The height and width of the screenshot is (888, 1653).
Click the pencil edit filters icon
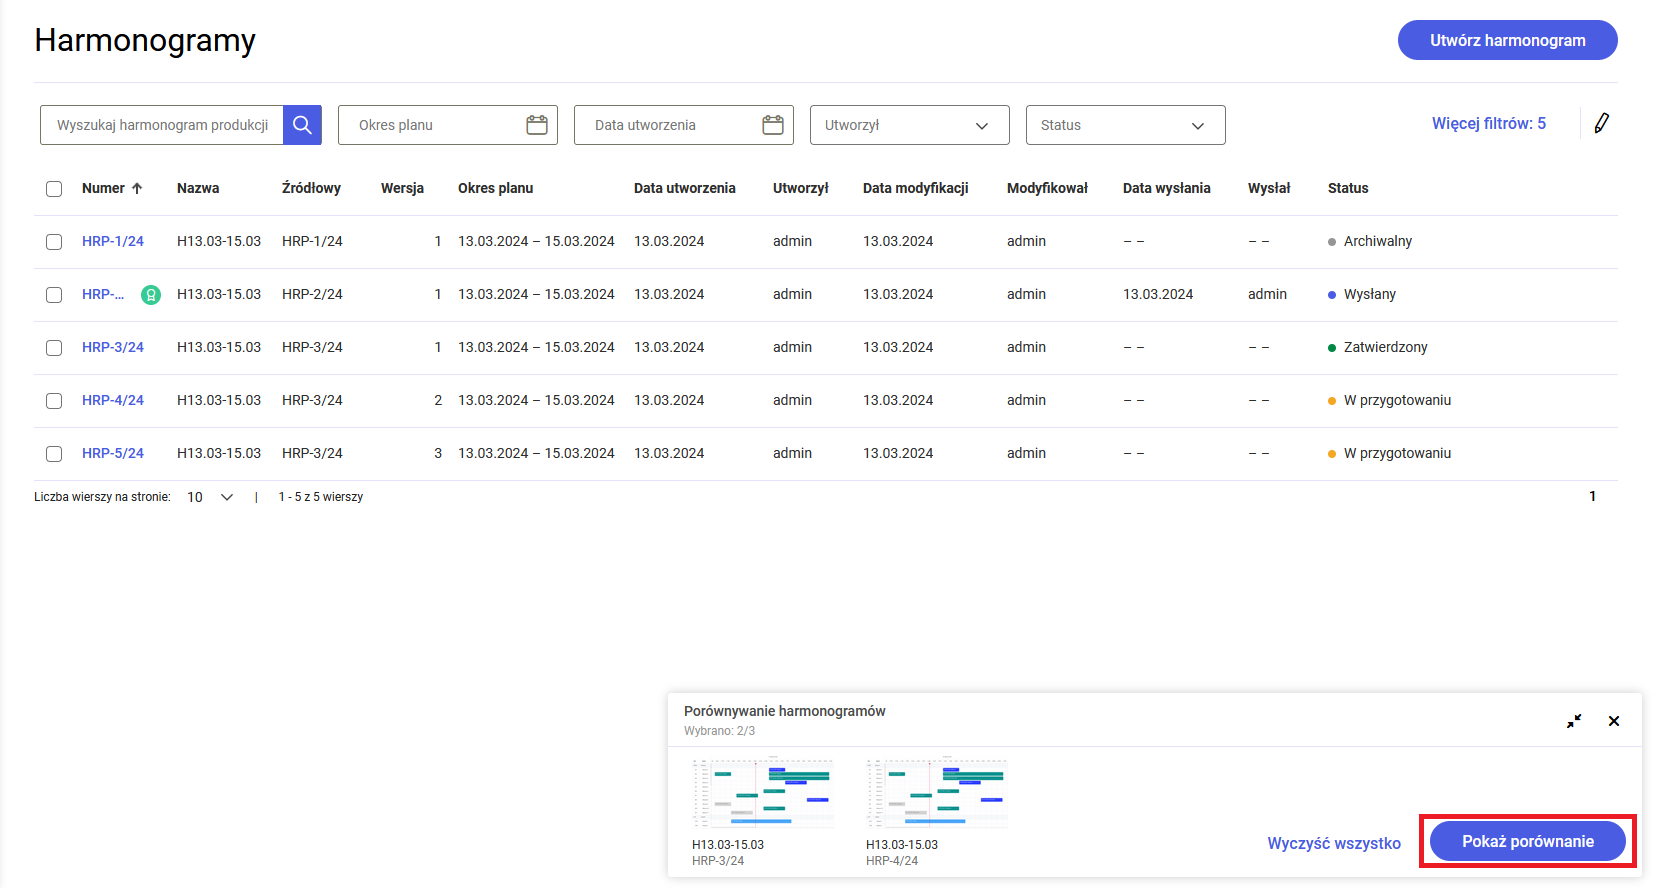(1601, 124)
